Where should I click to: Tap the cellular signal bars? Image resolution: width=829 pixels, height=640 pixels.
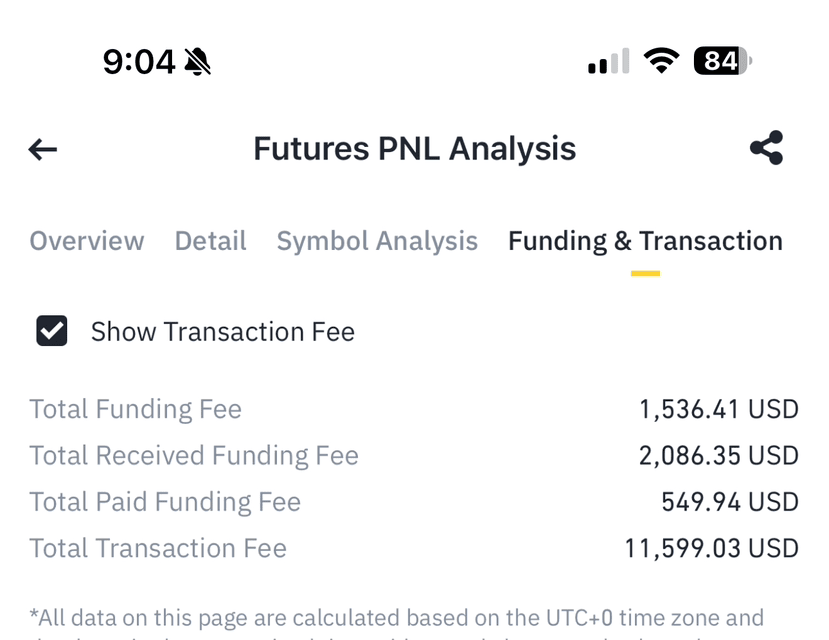(x=609, y=61)
